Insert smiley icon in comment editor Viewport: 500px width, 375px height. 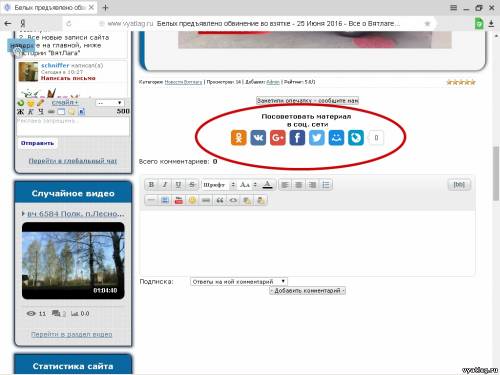[192, 200]
